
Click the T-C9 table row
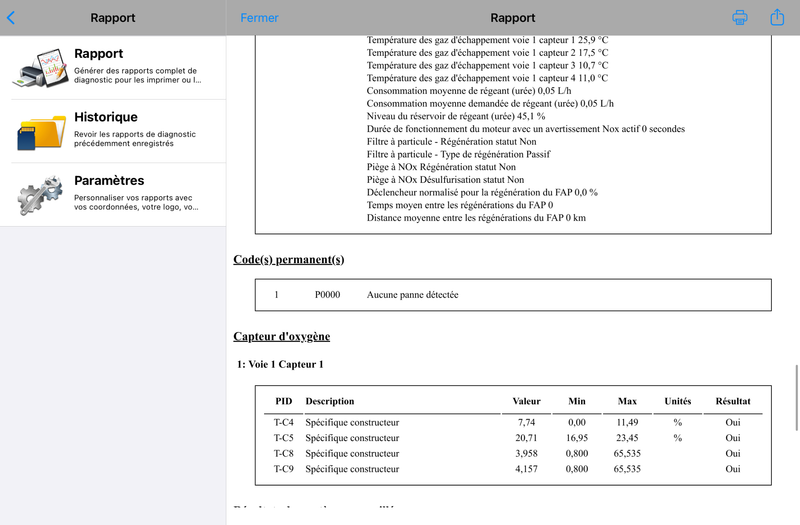(x=513, y=469)
